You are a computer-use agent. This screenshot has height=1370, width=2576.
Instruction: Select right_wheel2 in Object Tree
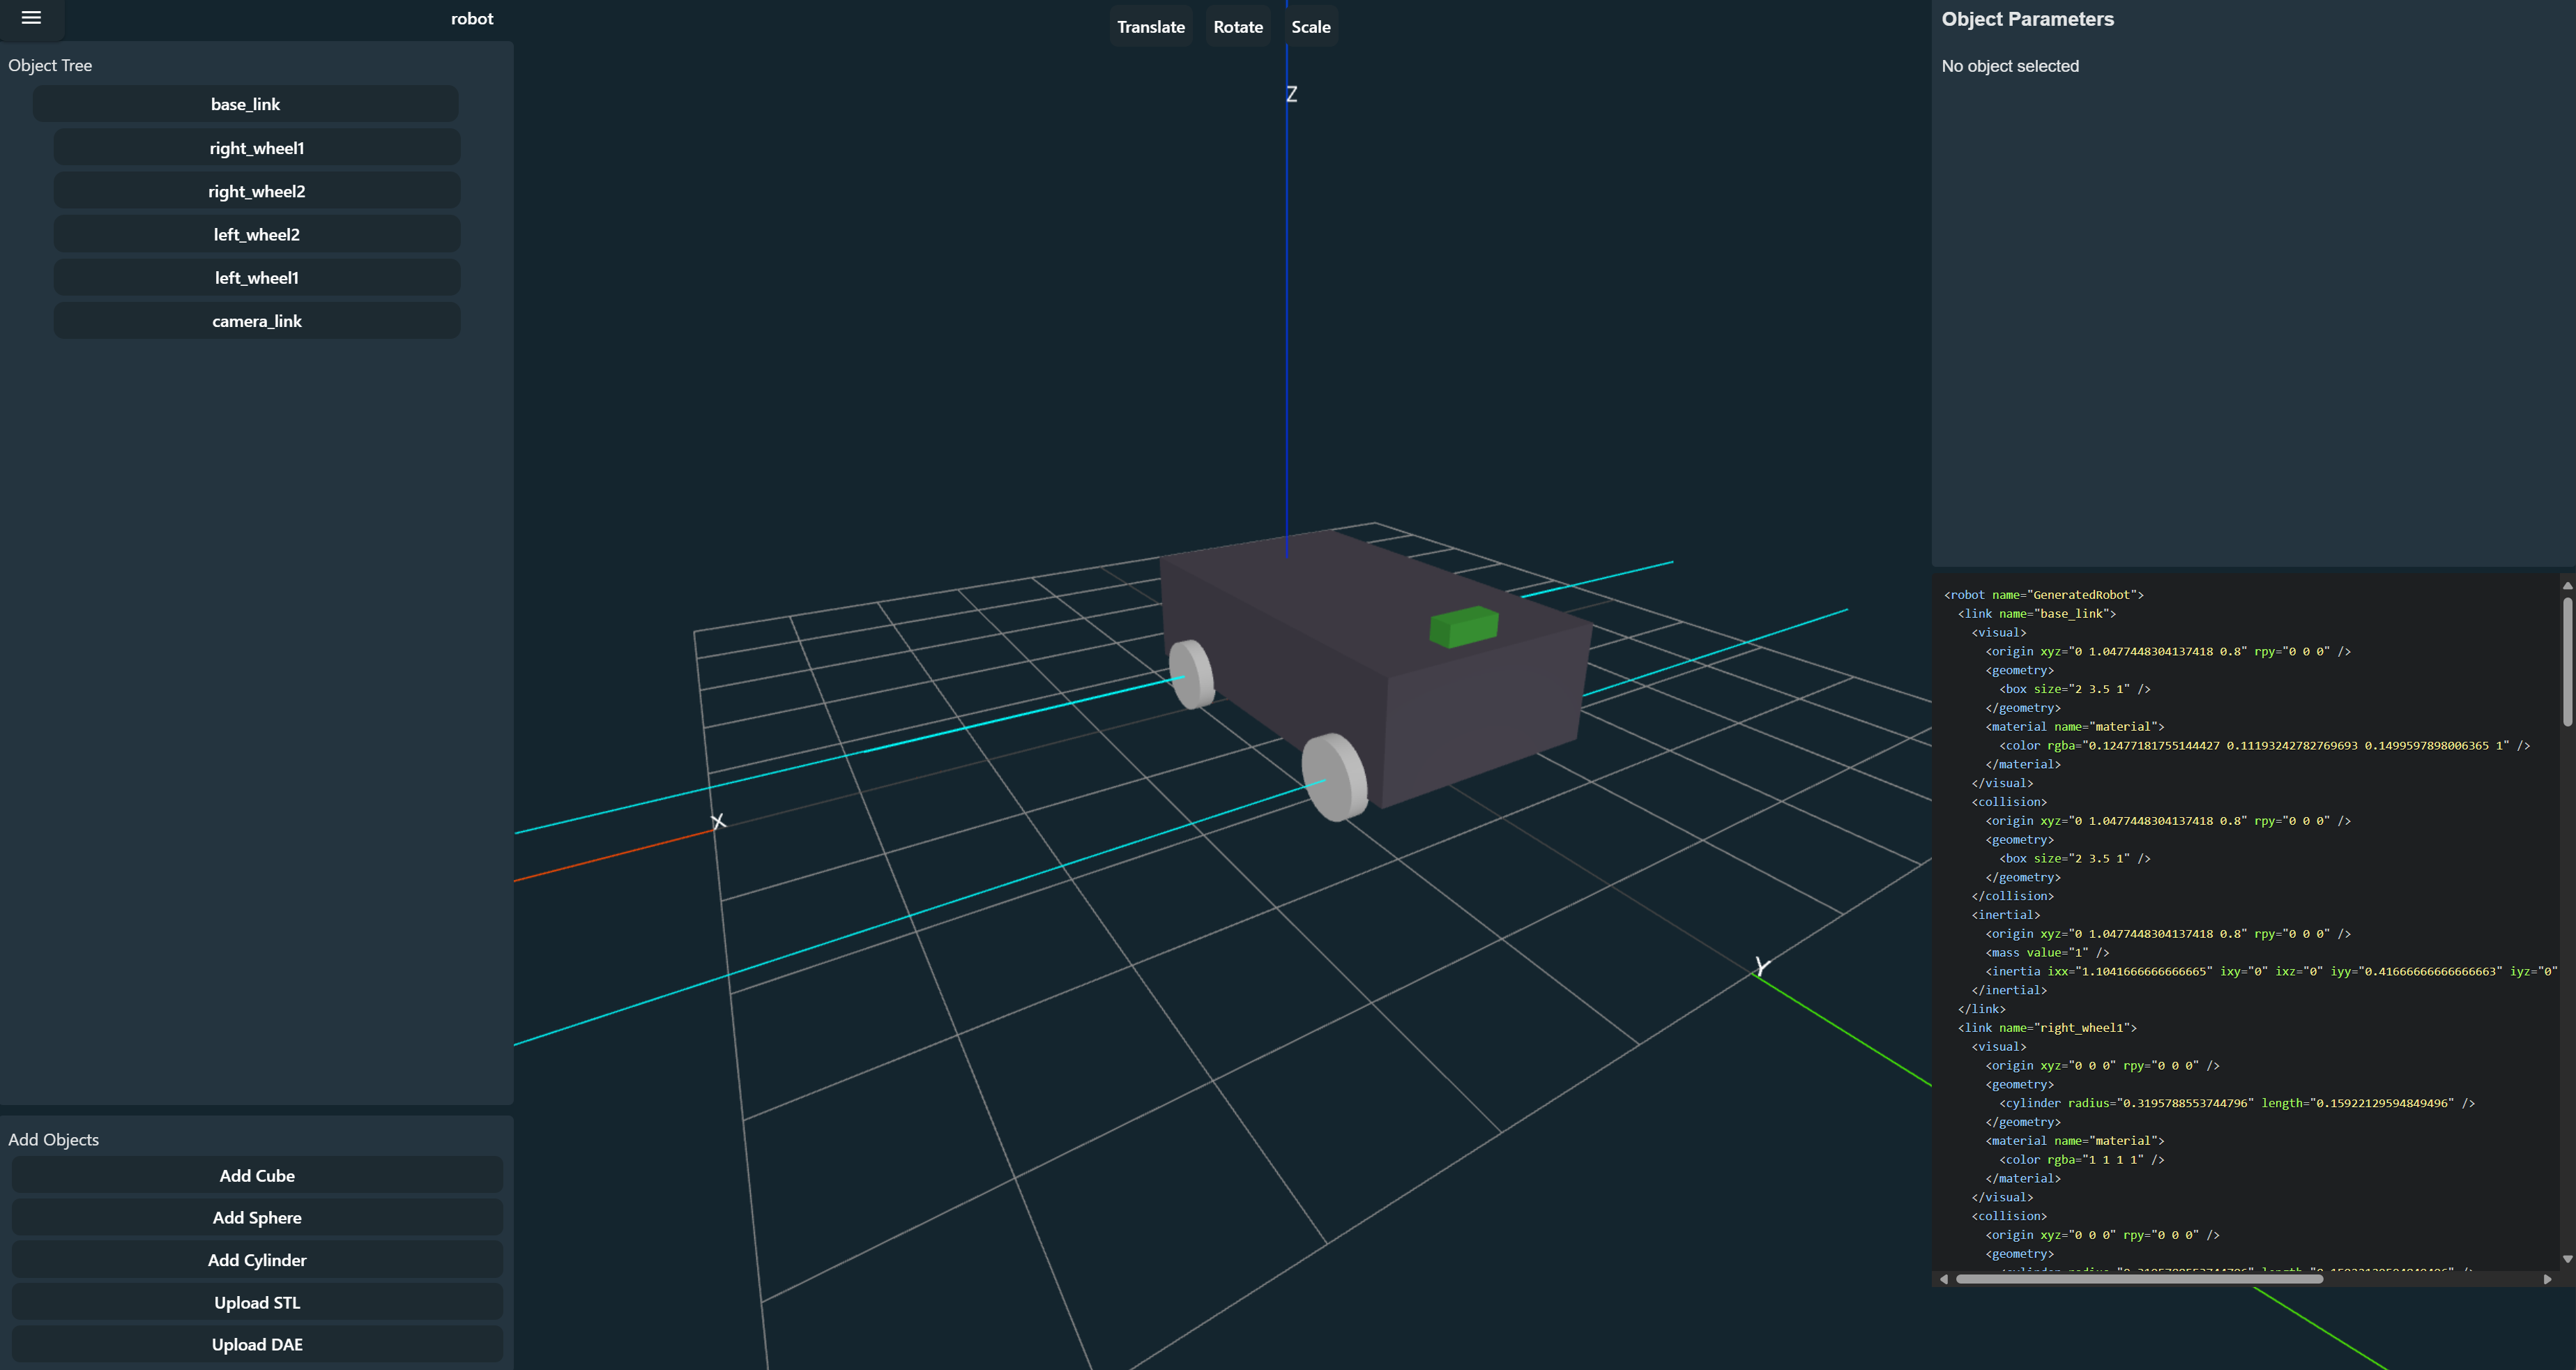(x=256, y=191)
